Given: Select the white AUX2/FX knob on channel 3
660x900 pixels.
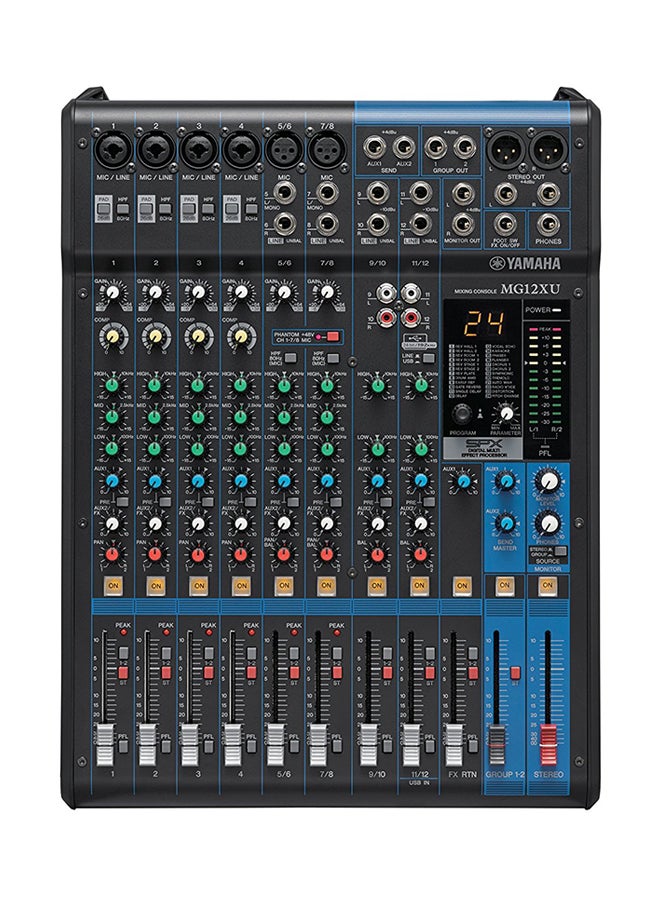Looking at the screenshot, I should [198, 523].
